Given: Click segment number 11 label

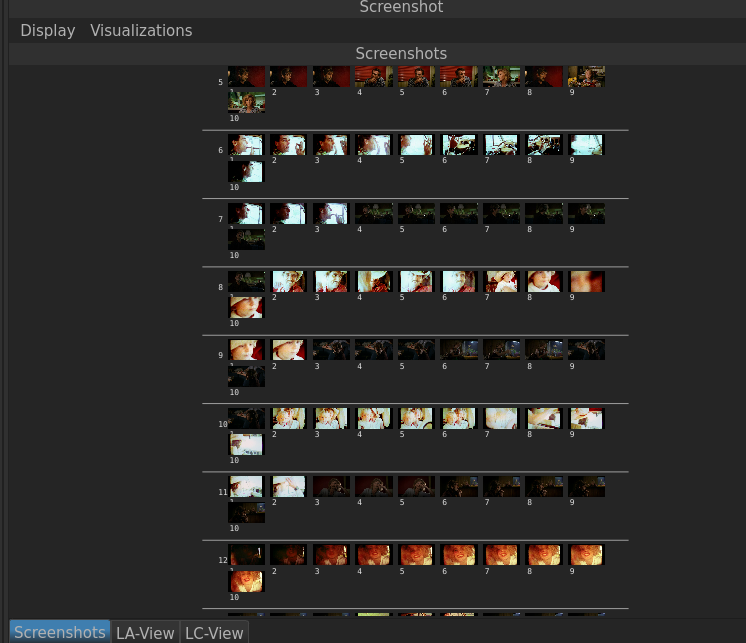Looking at the screenshot, I should pos(223,492).
